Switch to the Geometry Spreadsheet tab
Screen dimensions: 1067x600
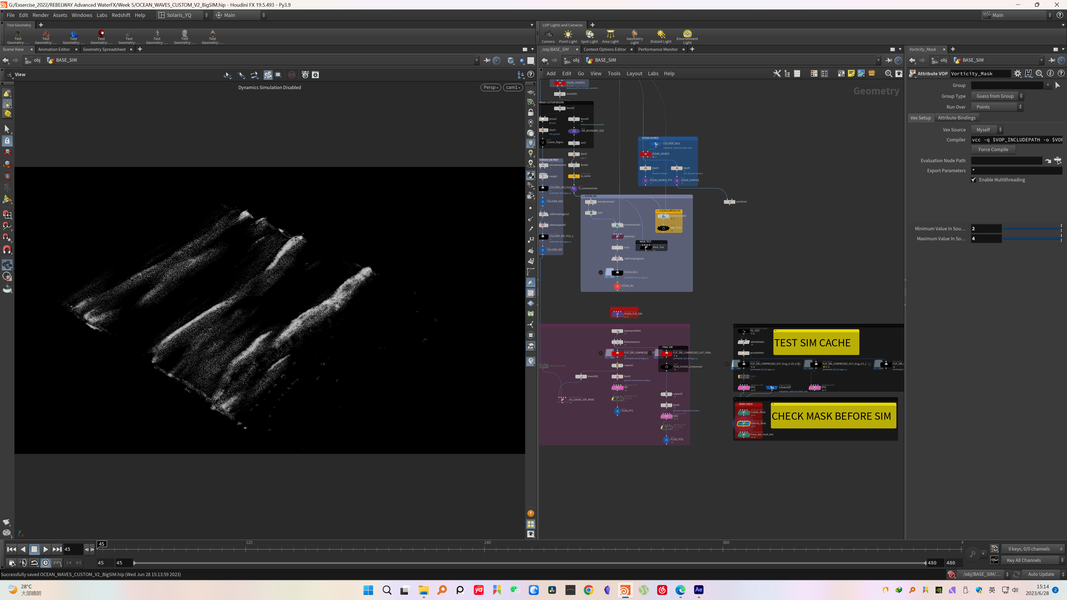tap(104, 49)
